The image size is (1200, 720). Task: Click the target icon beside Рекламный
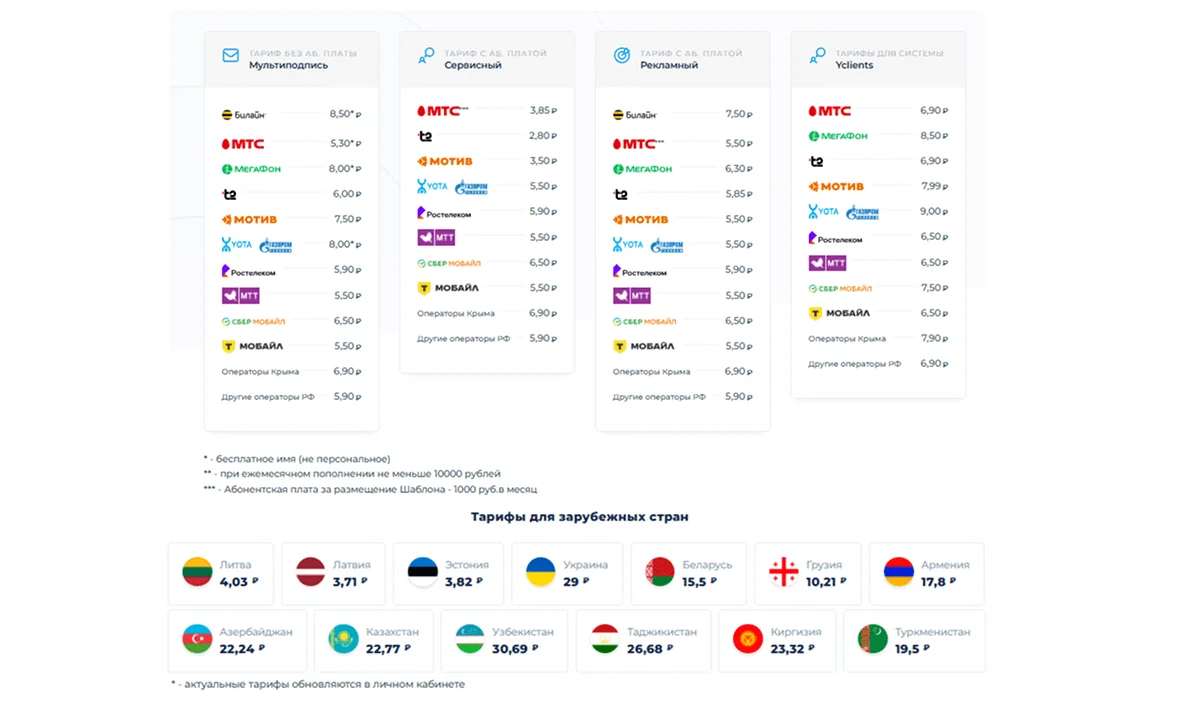(621, 56)
